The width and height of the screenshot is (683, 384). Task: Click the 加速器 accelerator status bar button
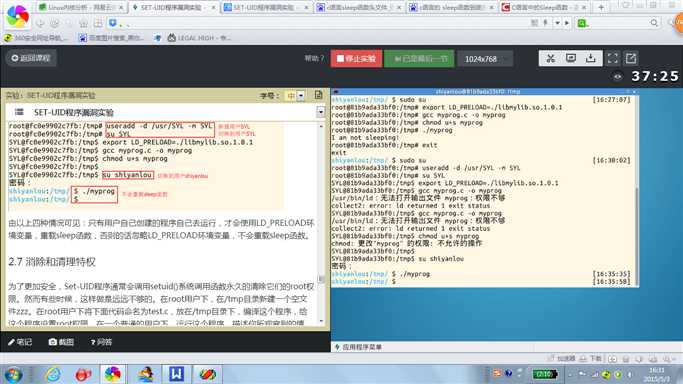tap(562, 359)
